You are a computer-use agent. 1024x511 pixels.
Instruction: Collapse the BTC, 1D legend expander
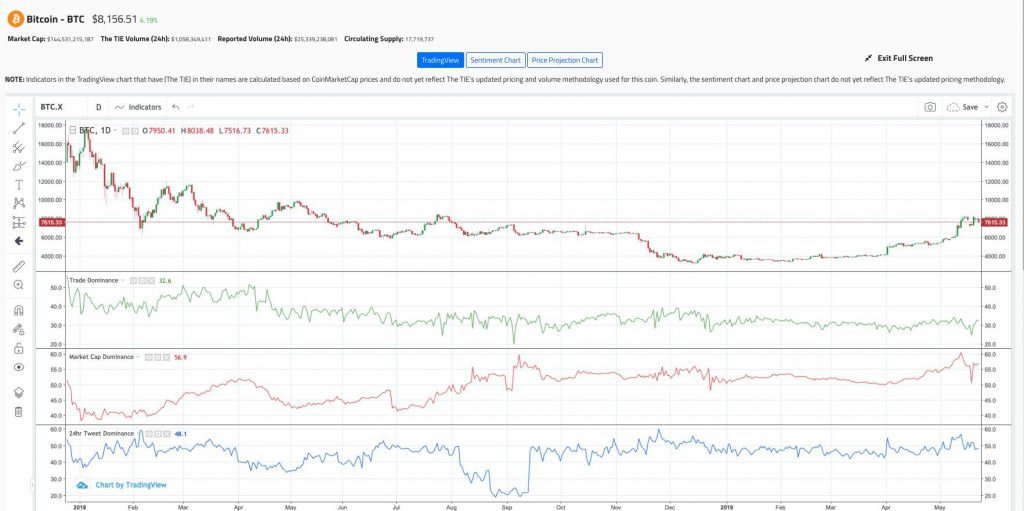tap(72, 130)
